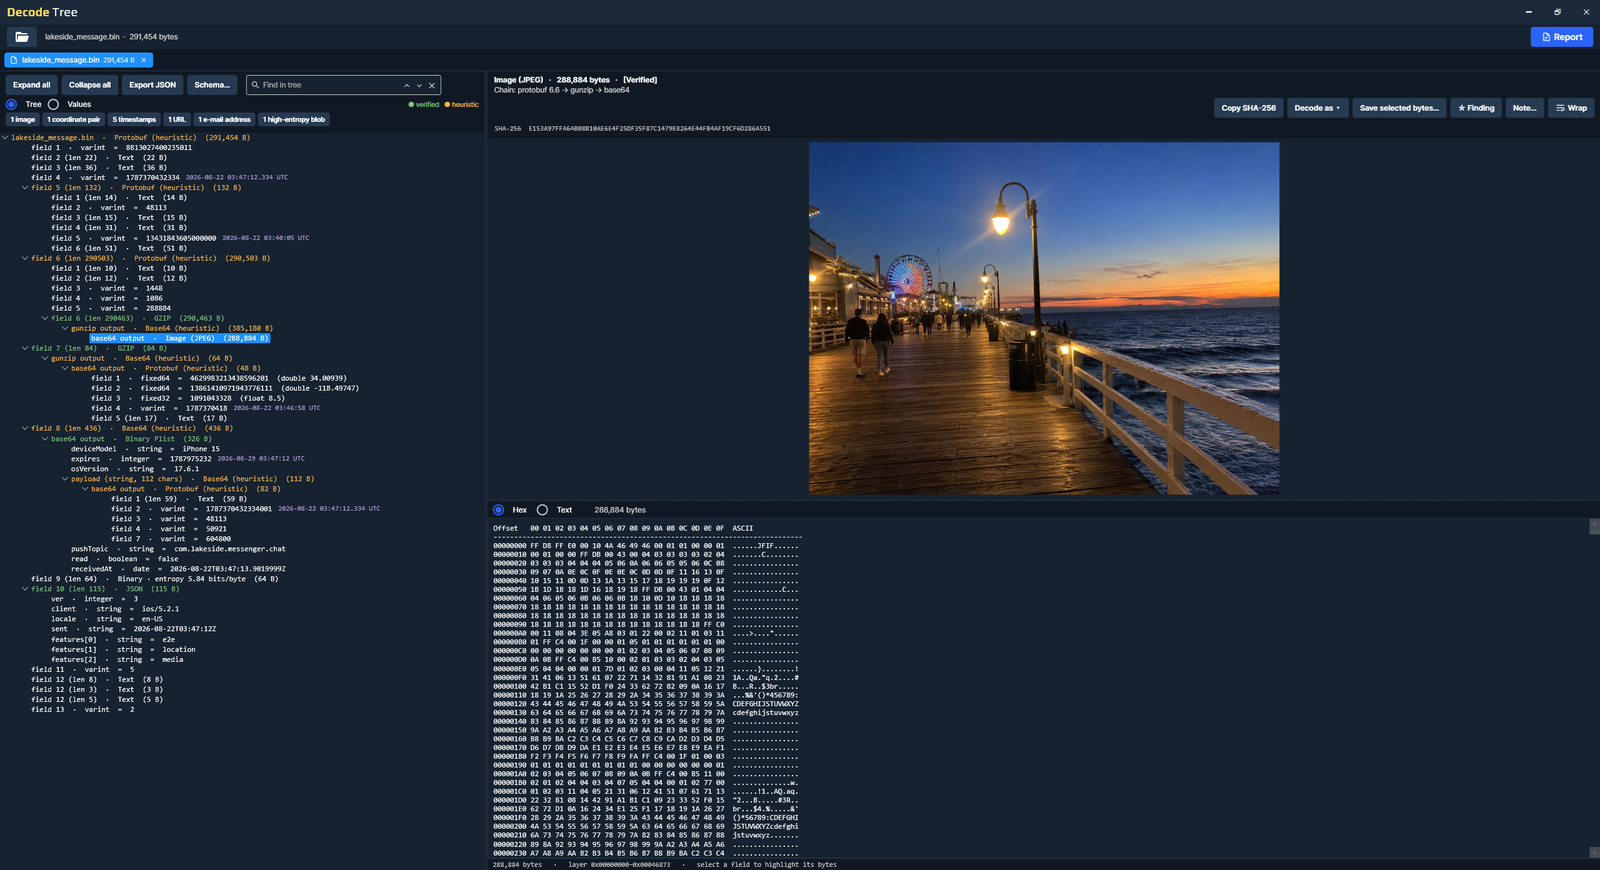The height and width of the screenshot is (870, 1600).
Task: Select the lakeside_message.bin file tab
Action: 79,60
